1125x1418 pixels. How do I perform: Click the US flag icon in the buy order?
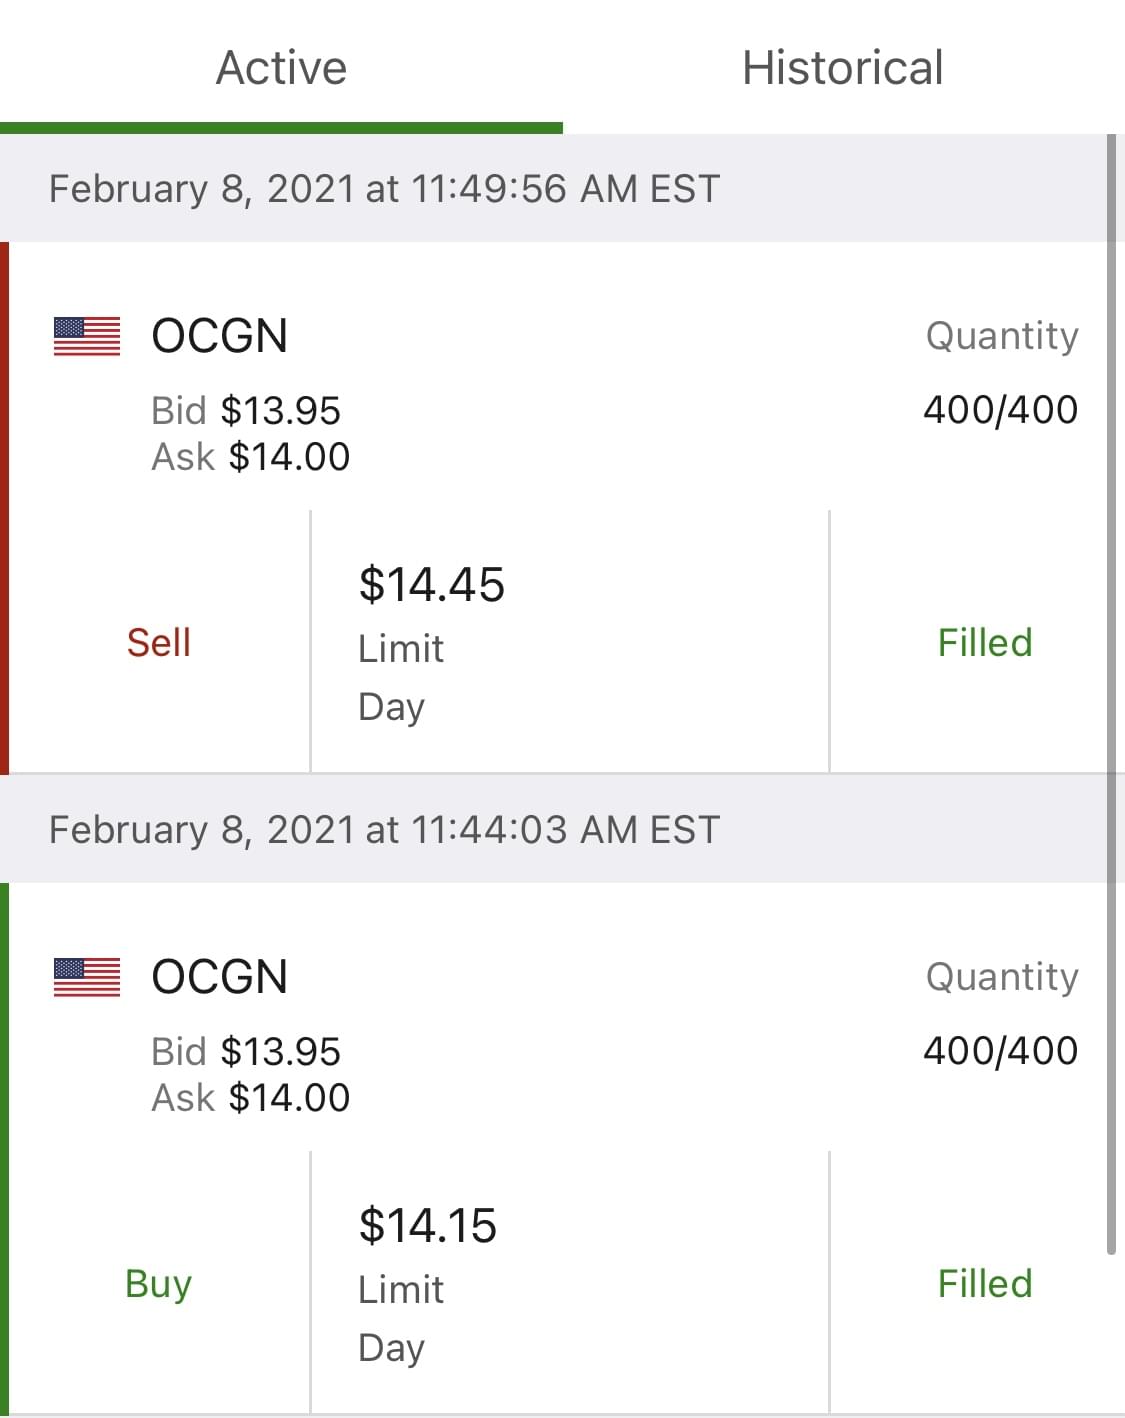coord(87,977)
